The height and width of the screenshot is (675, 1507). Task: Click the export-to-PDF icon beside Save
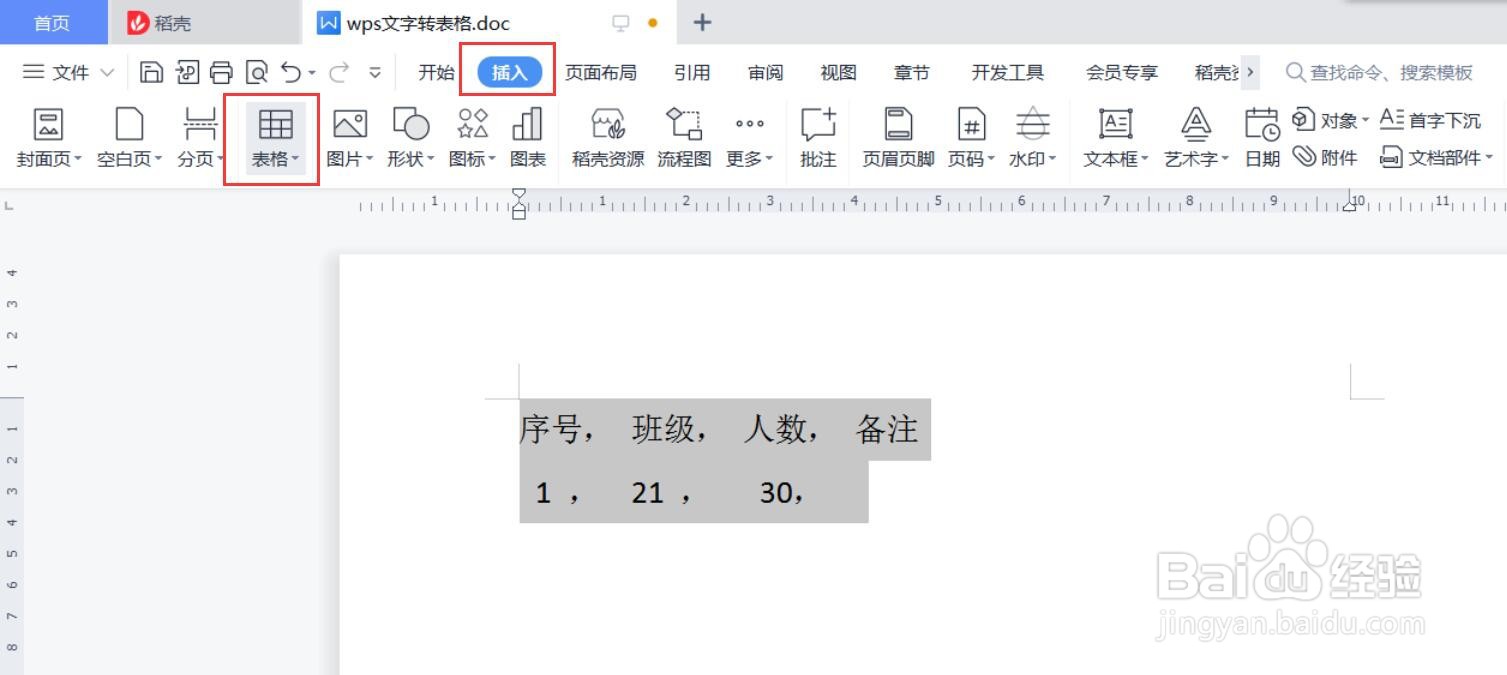(x=187, y=72)
